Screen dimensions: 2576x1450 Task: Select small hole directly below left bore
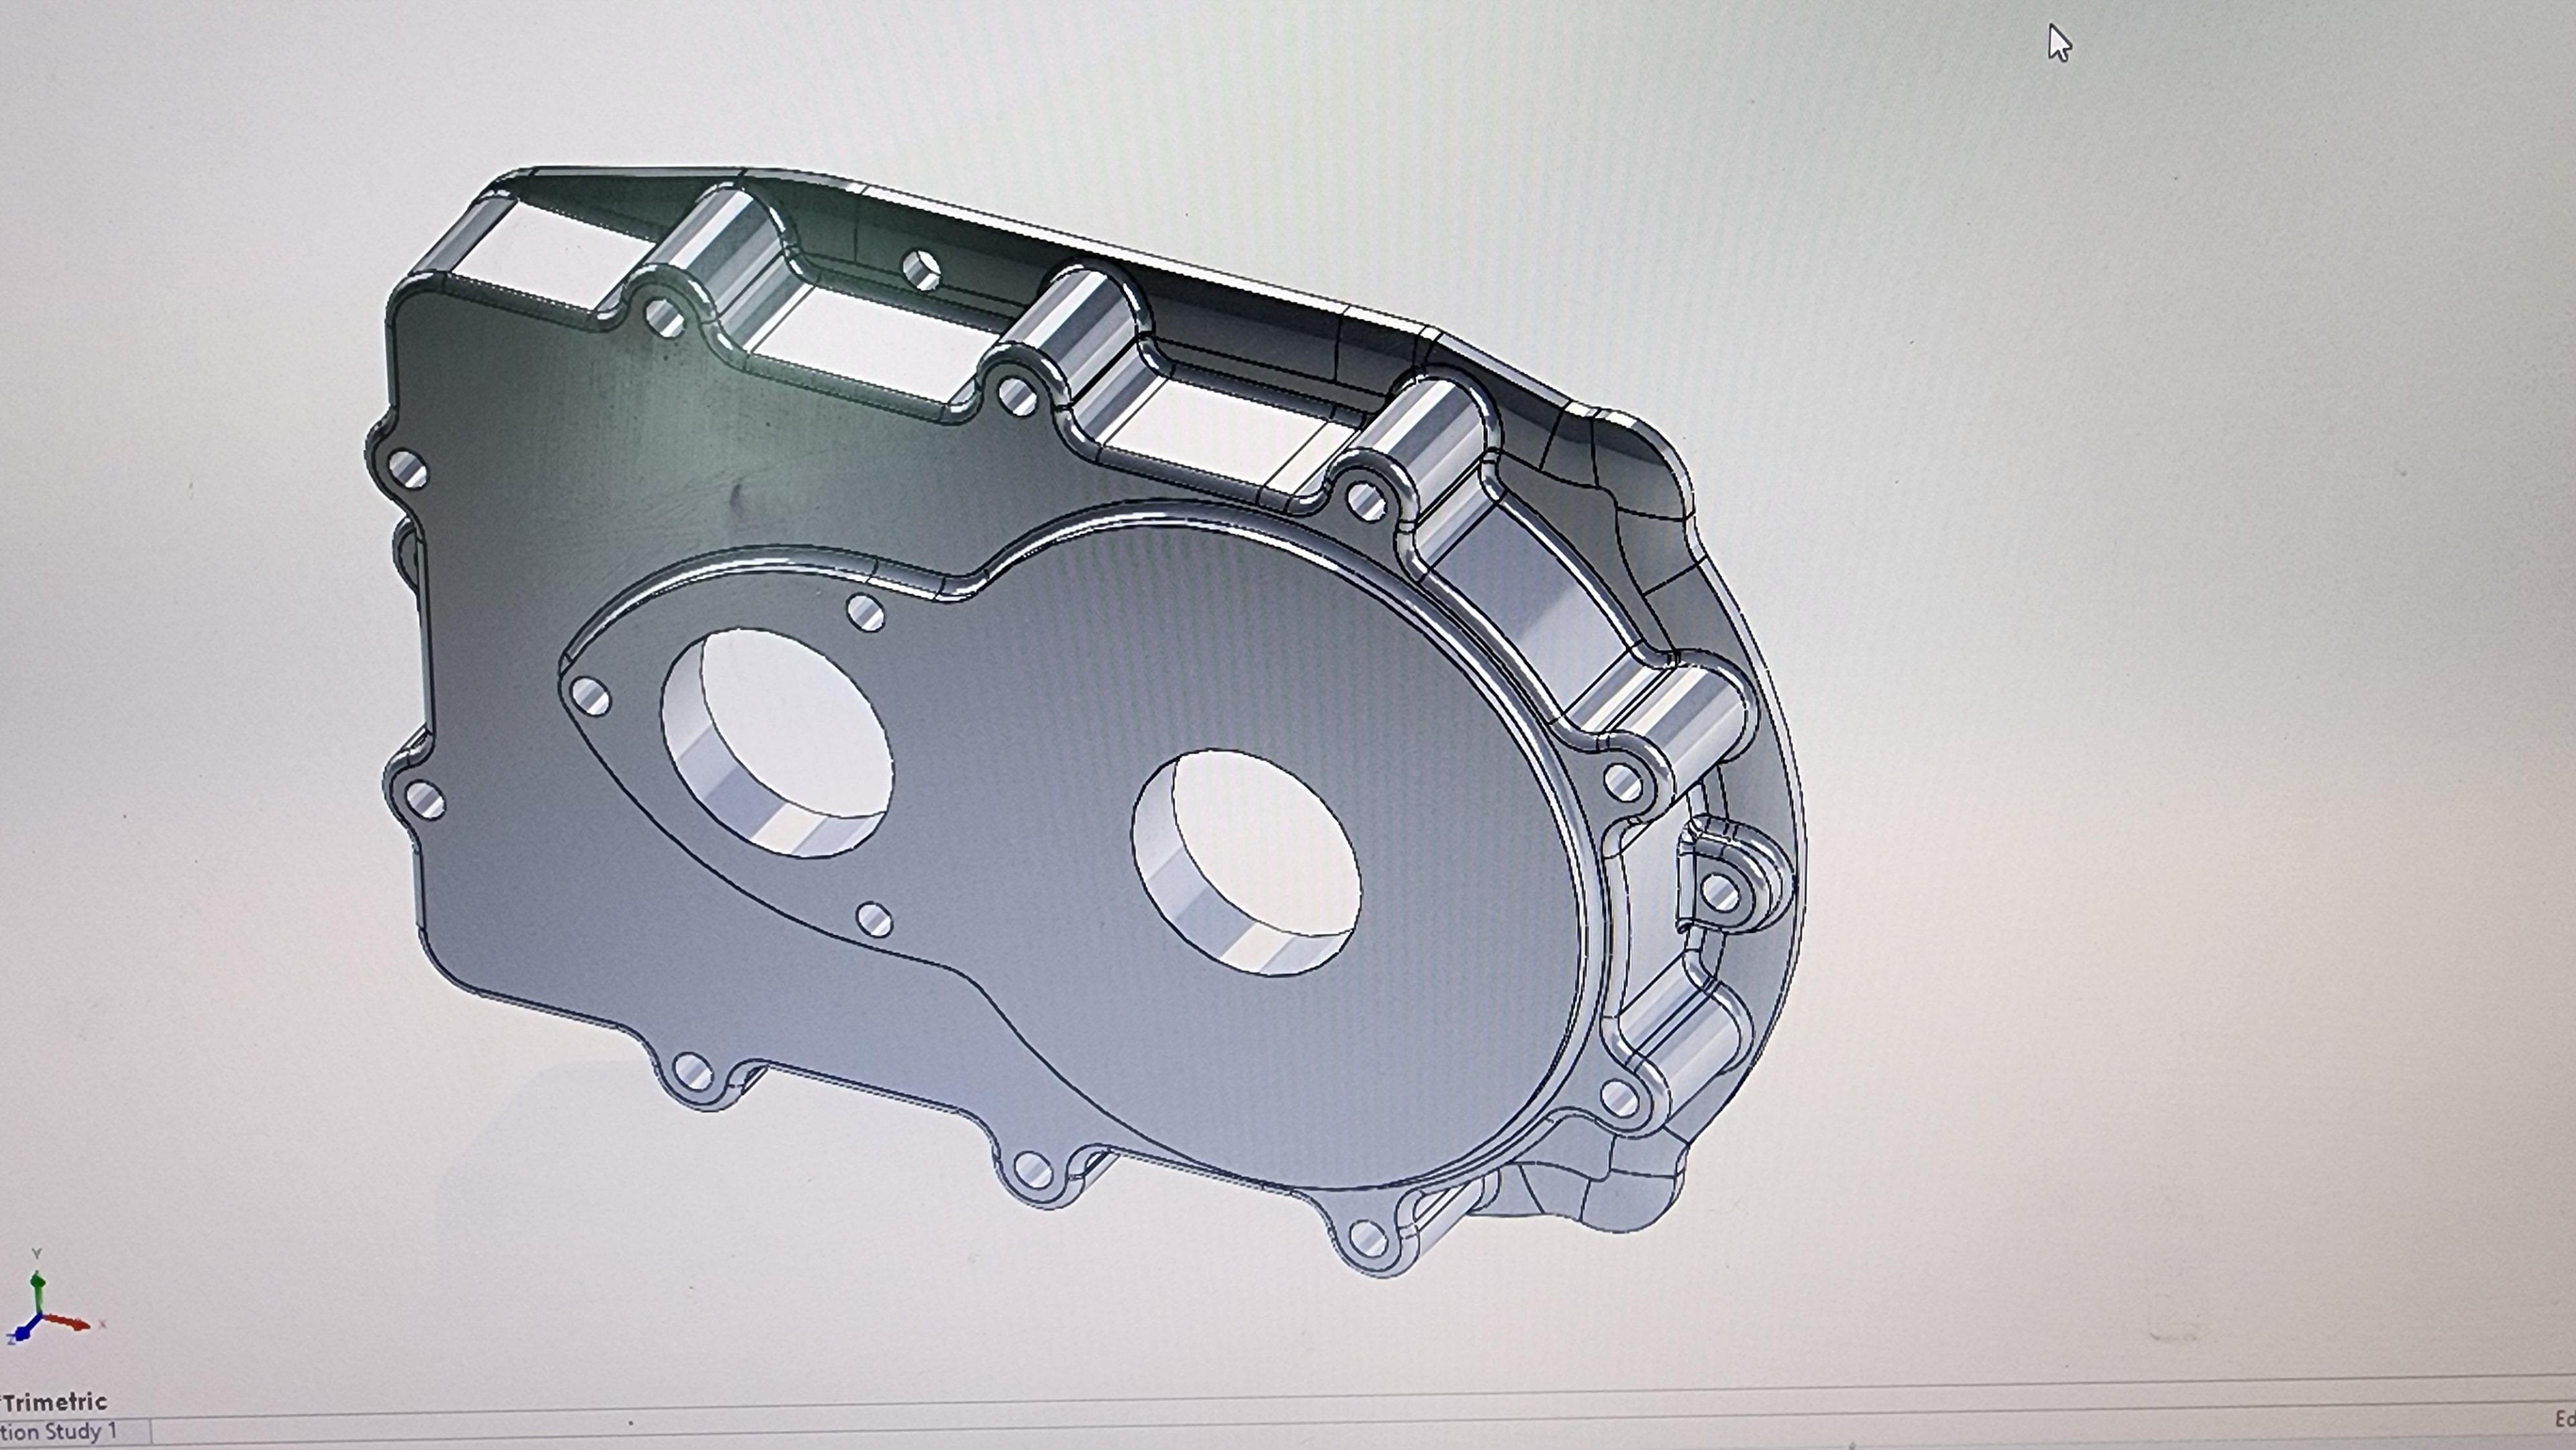(875, 919)
